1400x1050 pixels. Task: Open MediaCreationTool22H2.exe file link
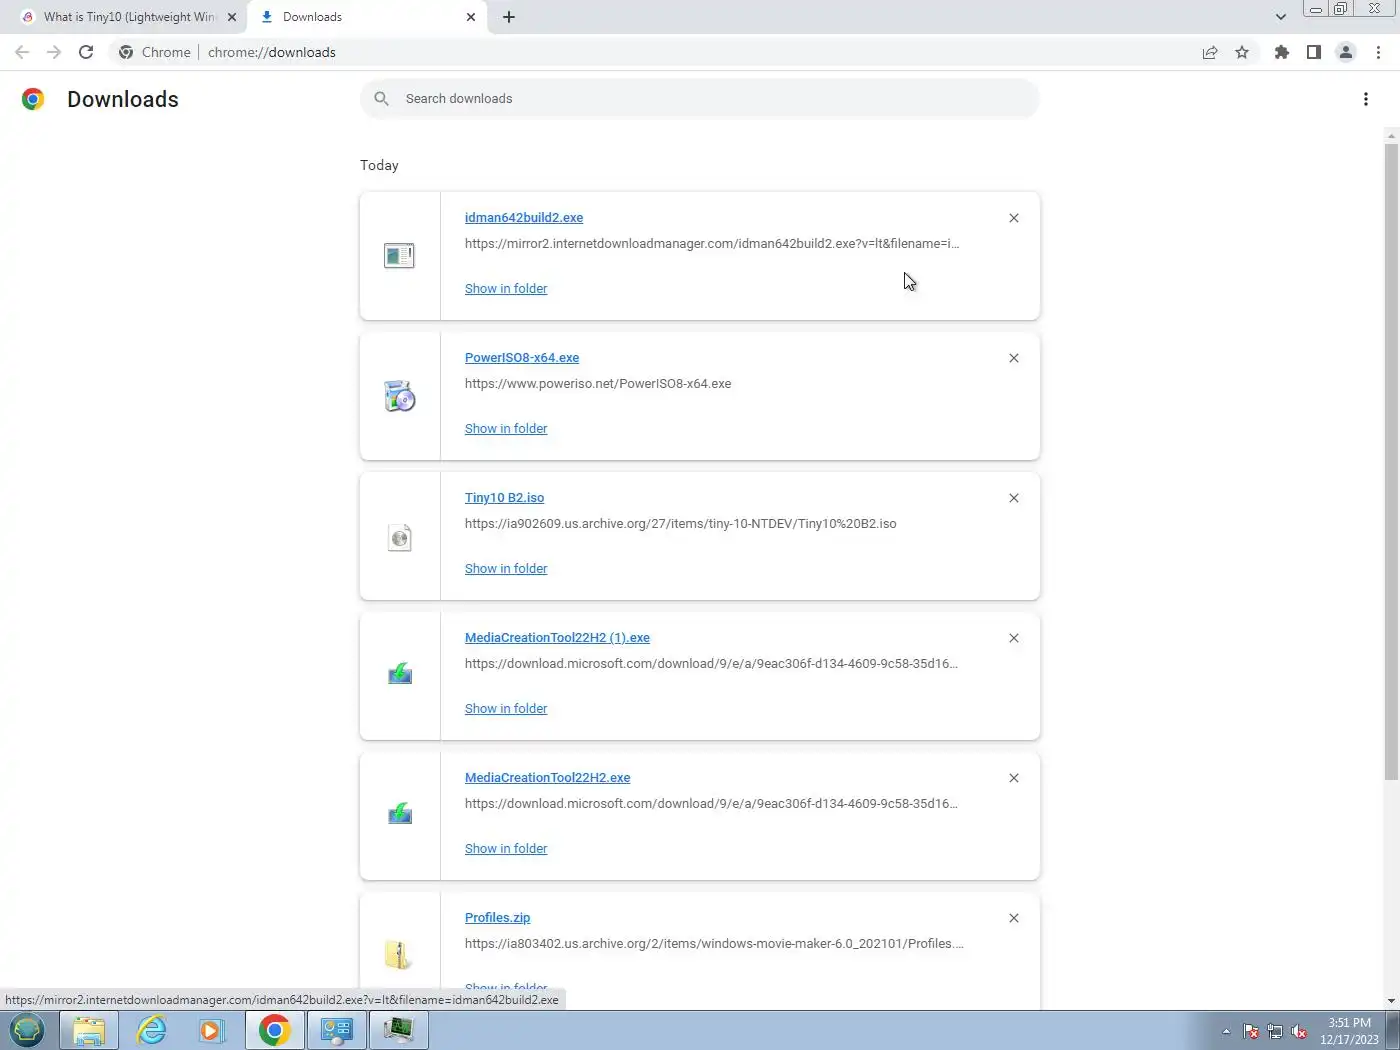(547, 777)
